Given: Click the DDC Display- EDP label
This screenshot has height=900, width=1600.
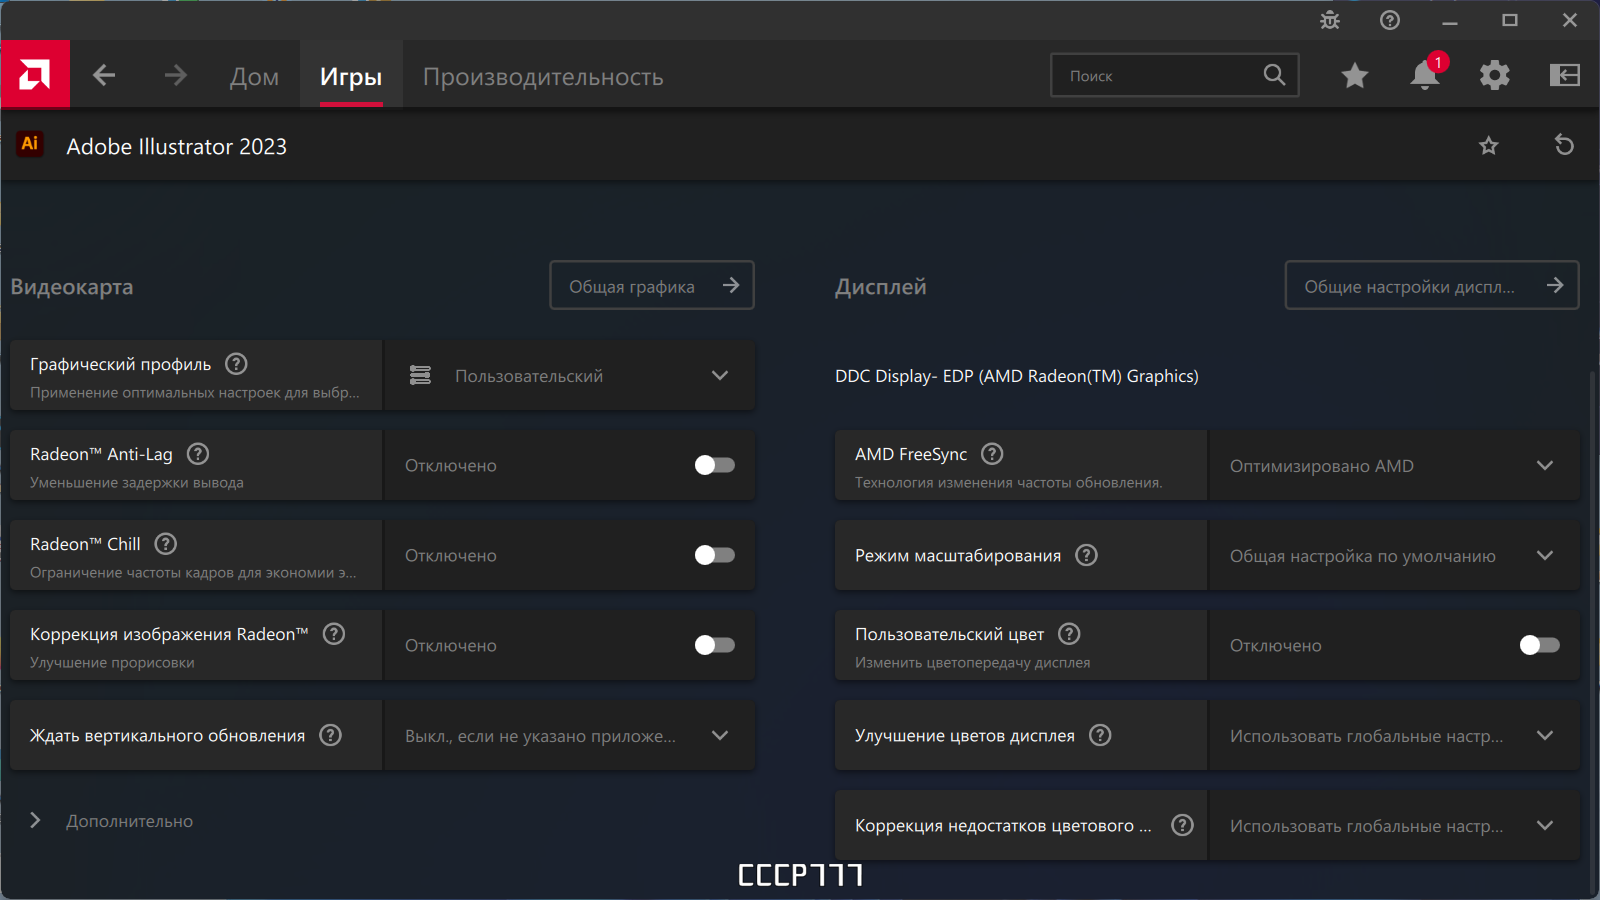Looking at the screenshot, I should click(1017, 376).
